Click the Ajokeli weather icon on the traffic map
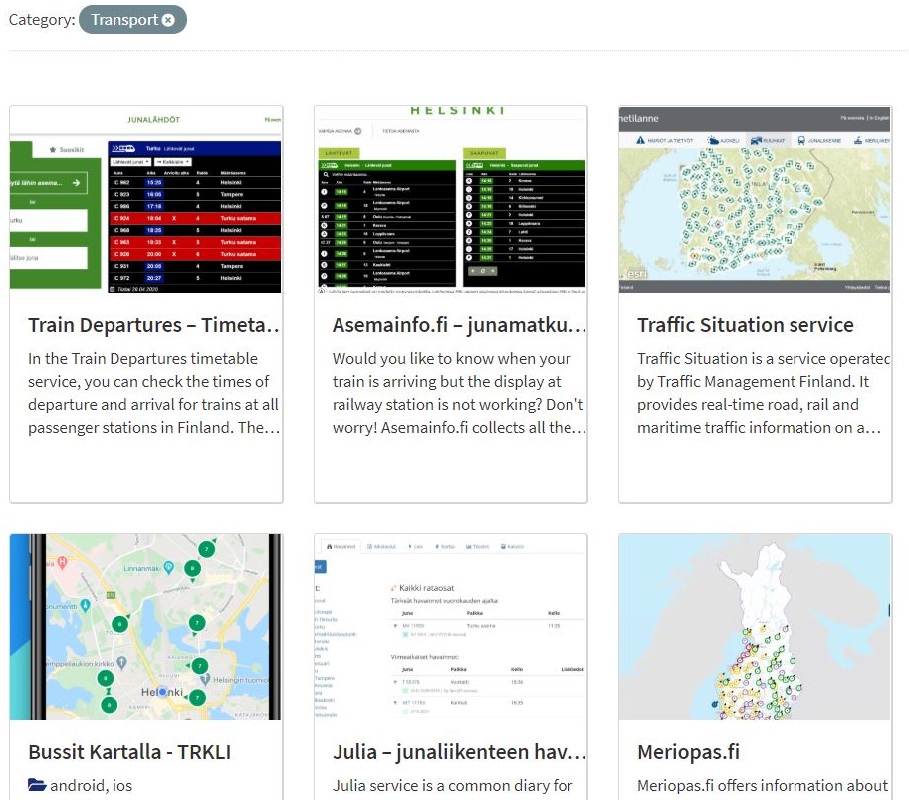Screen dimensions: 909x800 pyautogui.click(x=711, y=140)
